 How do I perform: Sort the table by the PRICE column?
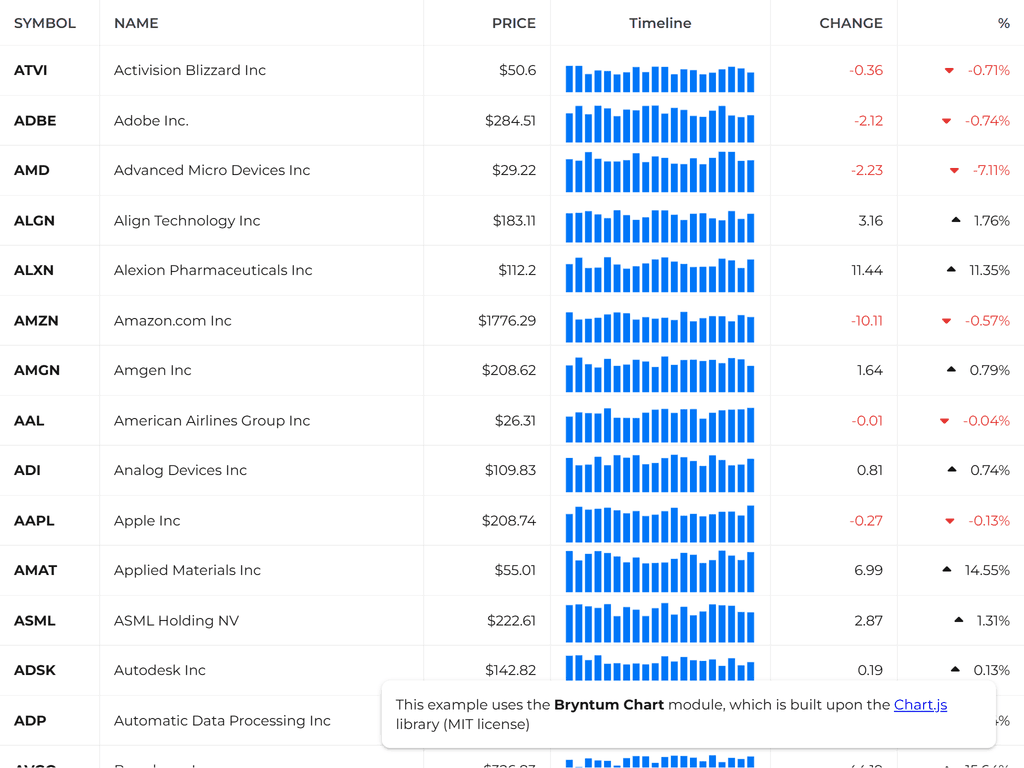point(514,23)
